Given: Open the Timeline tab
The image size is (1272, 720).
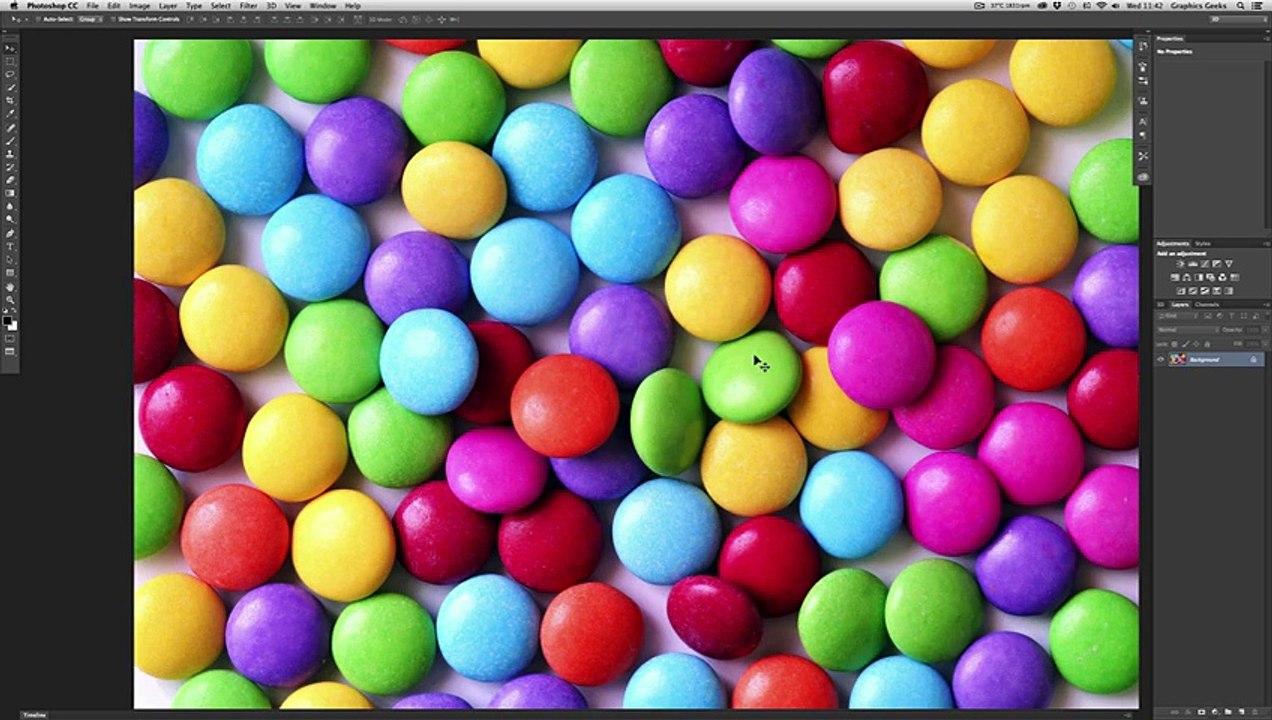Looking at the screenshot, I should tap(34, 715).
